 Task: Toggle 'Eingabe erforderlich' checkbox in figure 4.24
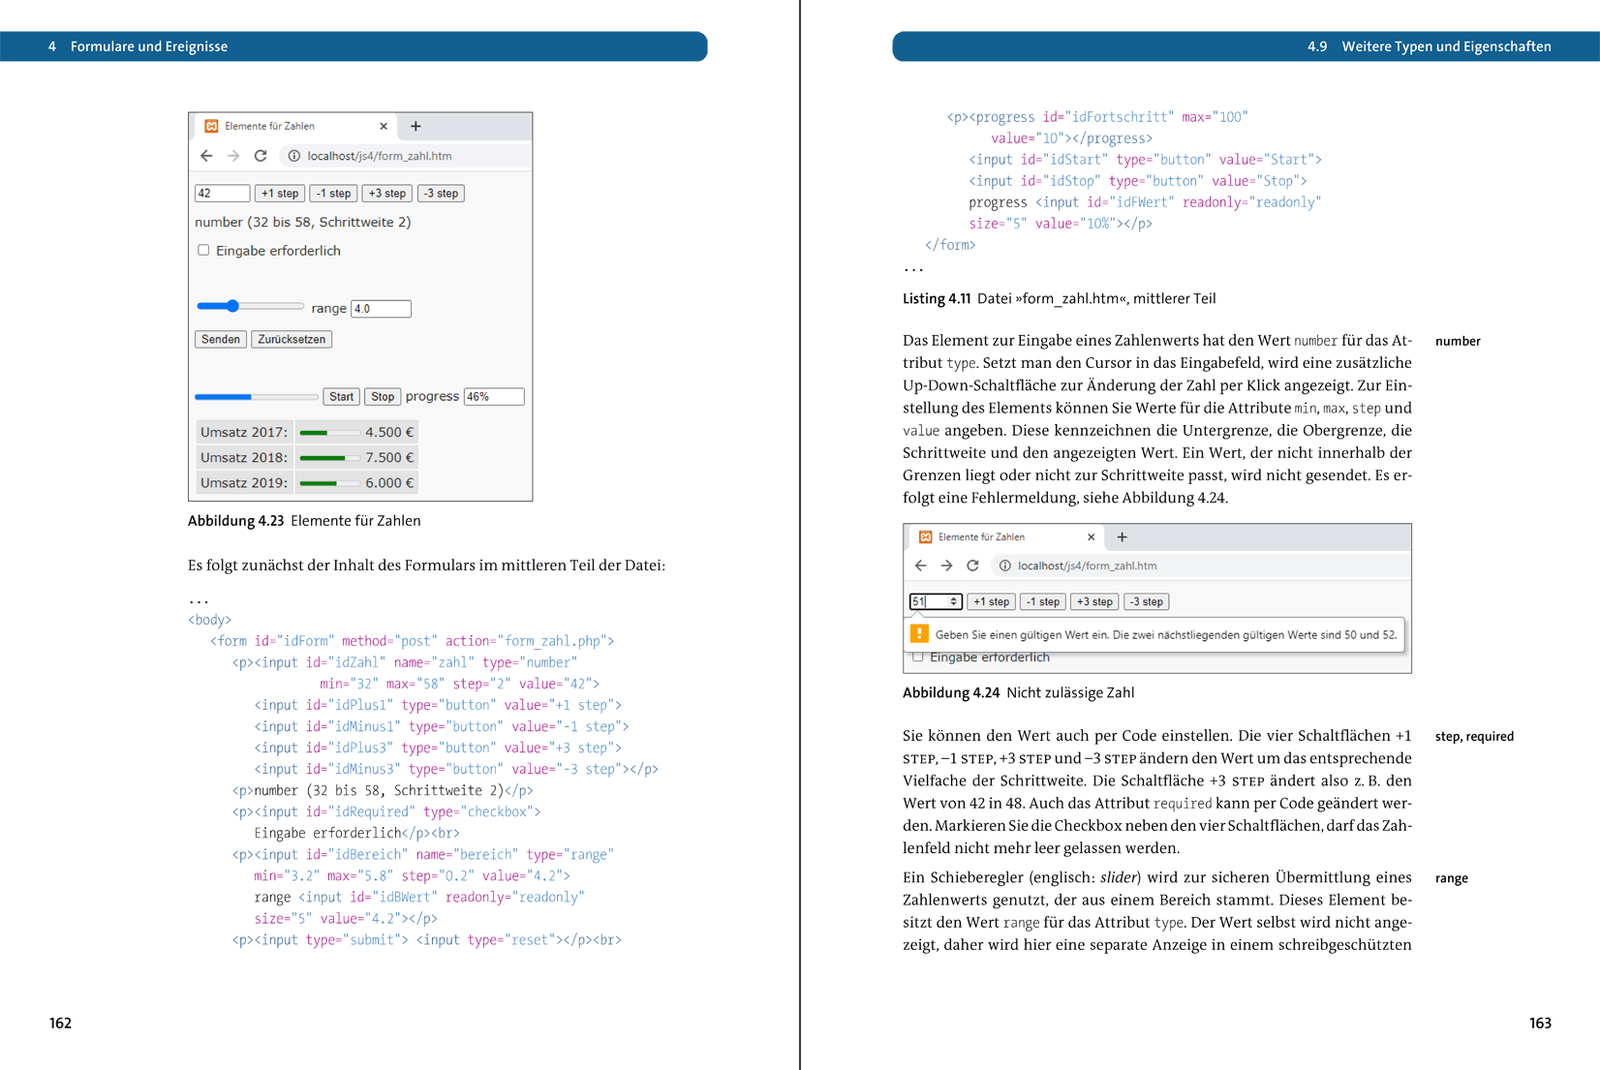coord(917,657)
